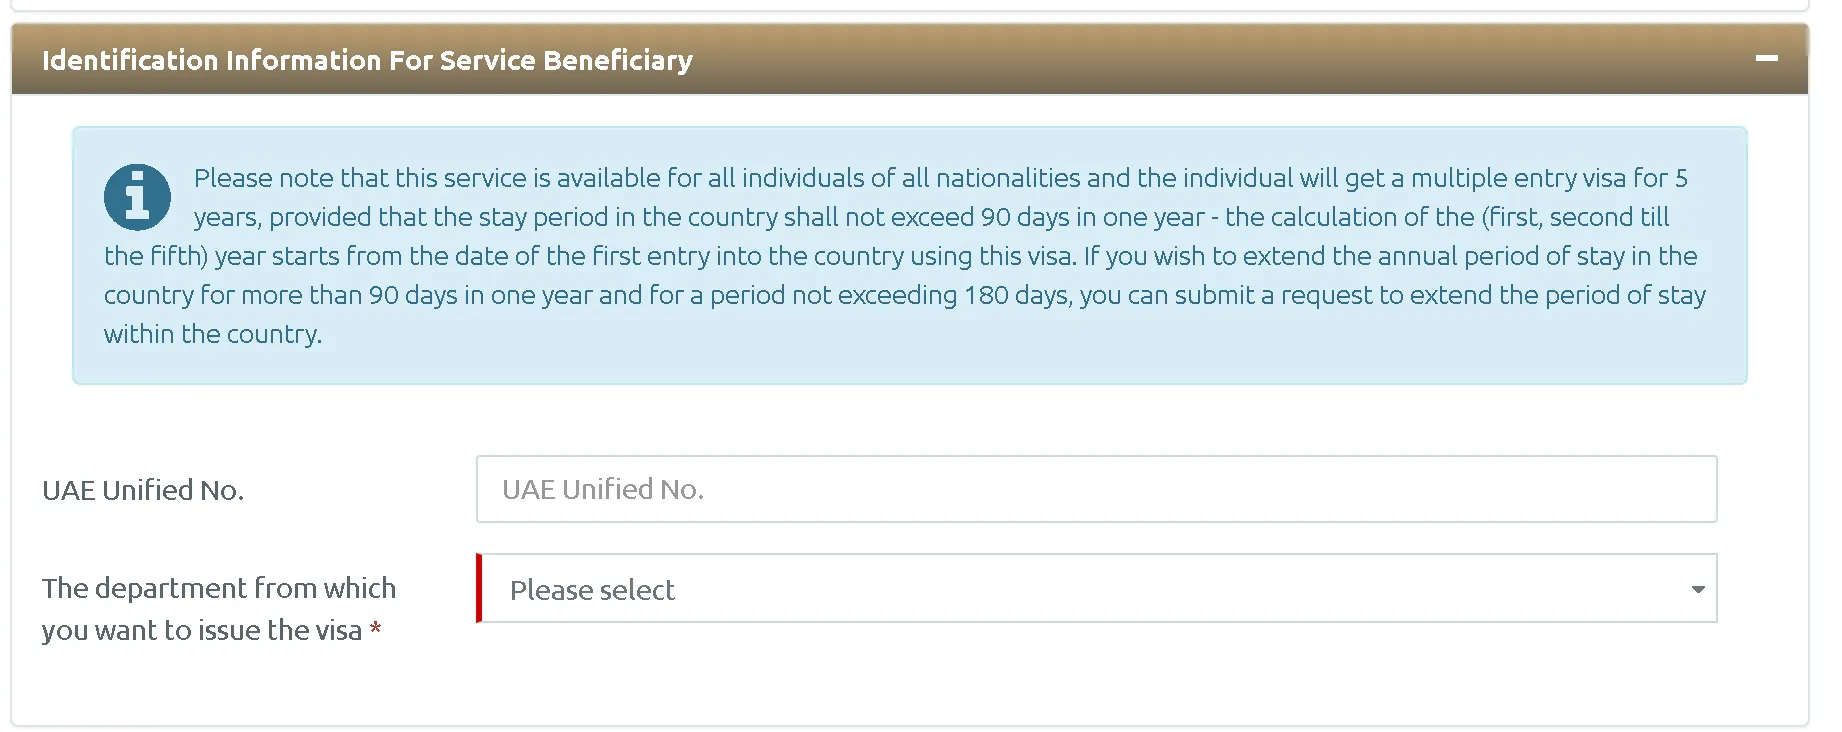Image resolution: width=1842 pixels, height=732 pixels.
Task: Click inside the blue information notice box
Action: point(900,255)
